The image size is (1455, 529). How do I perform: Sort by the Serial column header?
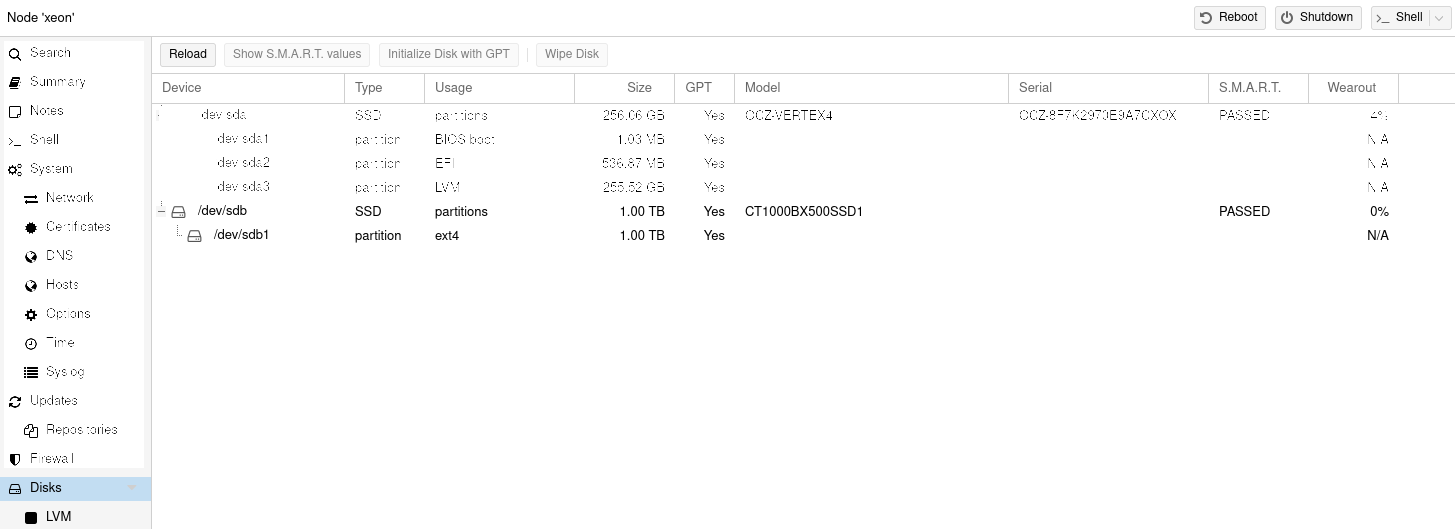click(x=1109, y=88)
